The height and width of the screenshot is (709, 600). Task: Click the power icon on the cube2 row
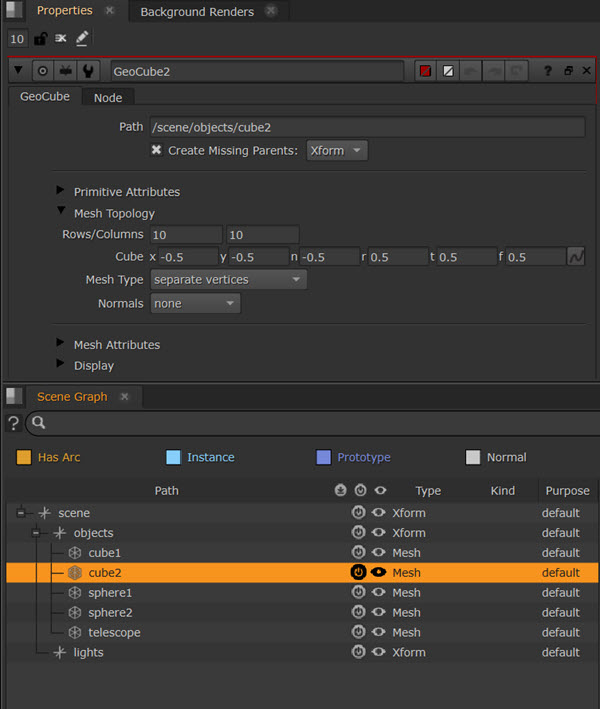click(x=358, y=573)
